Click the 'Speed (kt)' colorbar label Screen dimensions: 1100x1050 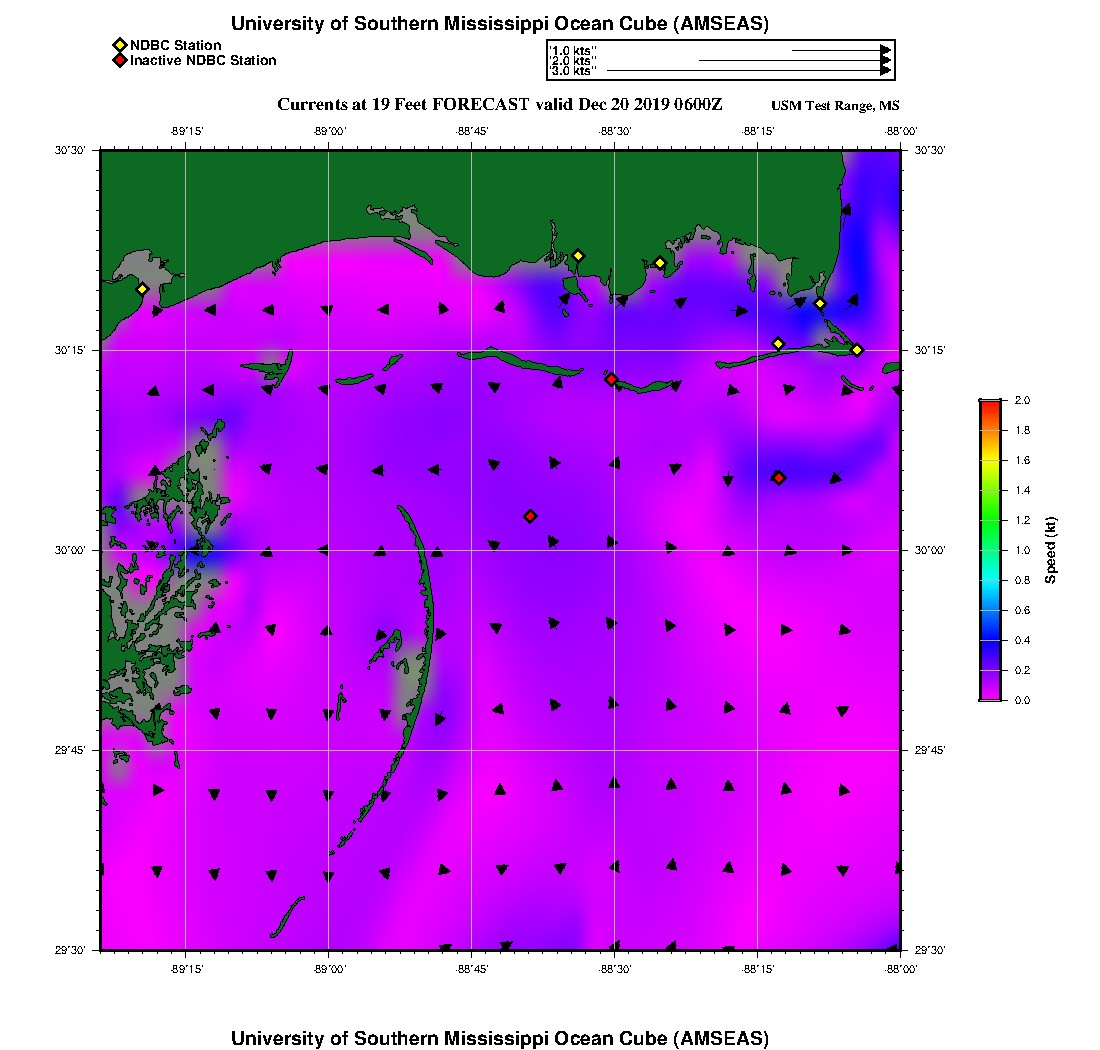point(1051,550)
